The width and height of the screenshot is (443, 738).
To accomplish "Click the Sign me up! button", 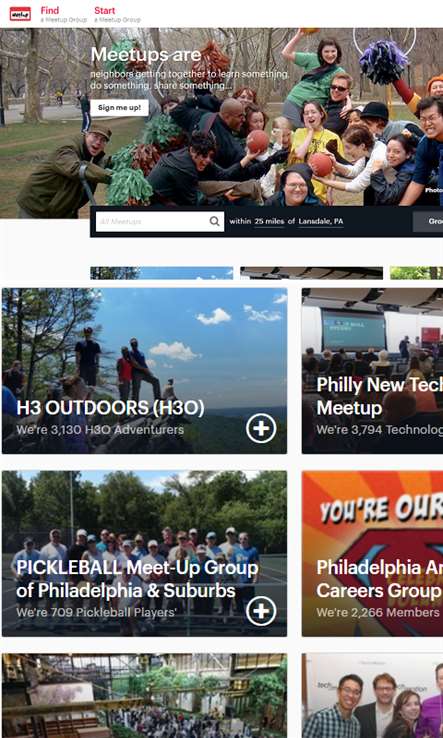I will (x=119, y=108).
